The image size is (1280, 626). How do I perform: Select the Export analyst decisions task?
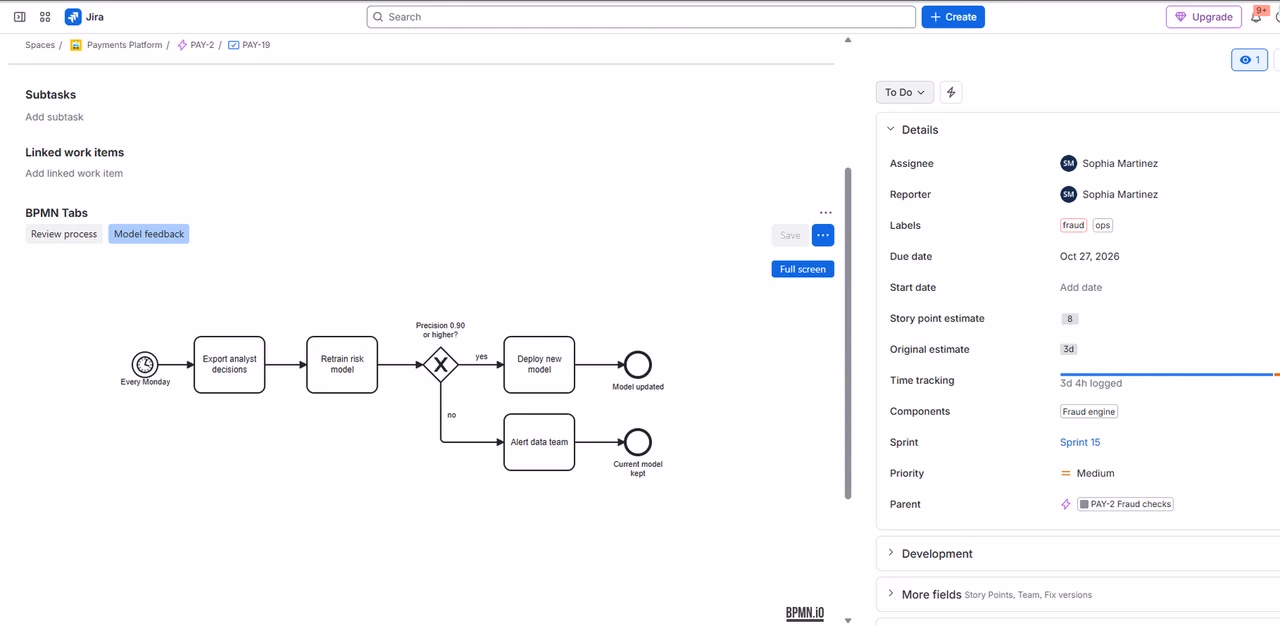click(229, 365)
